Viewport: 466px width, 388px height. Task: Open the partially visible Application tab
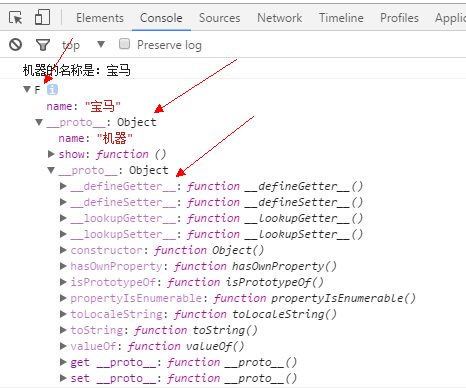point(450,18)
